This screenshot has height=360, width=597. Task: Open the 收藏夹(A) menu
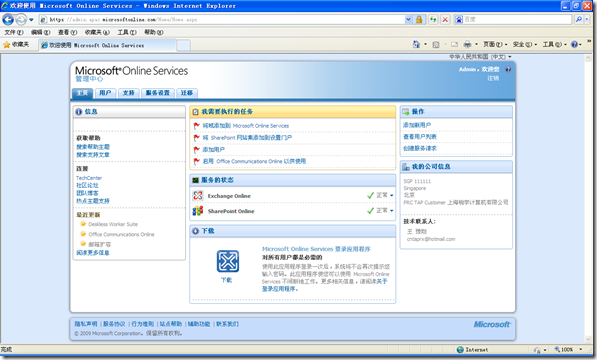point(97,32)
